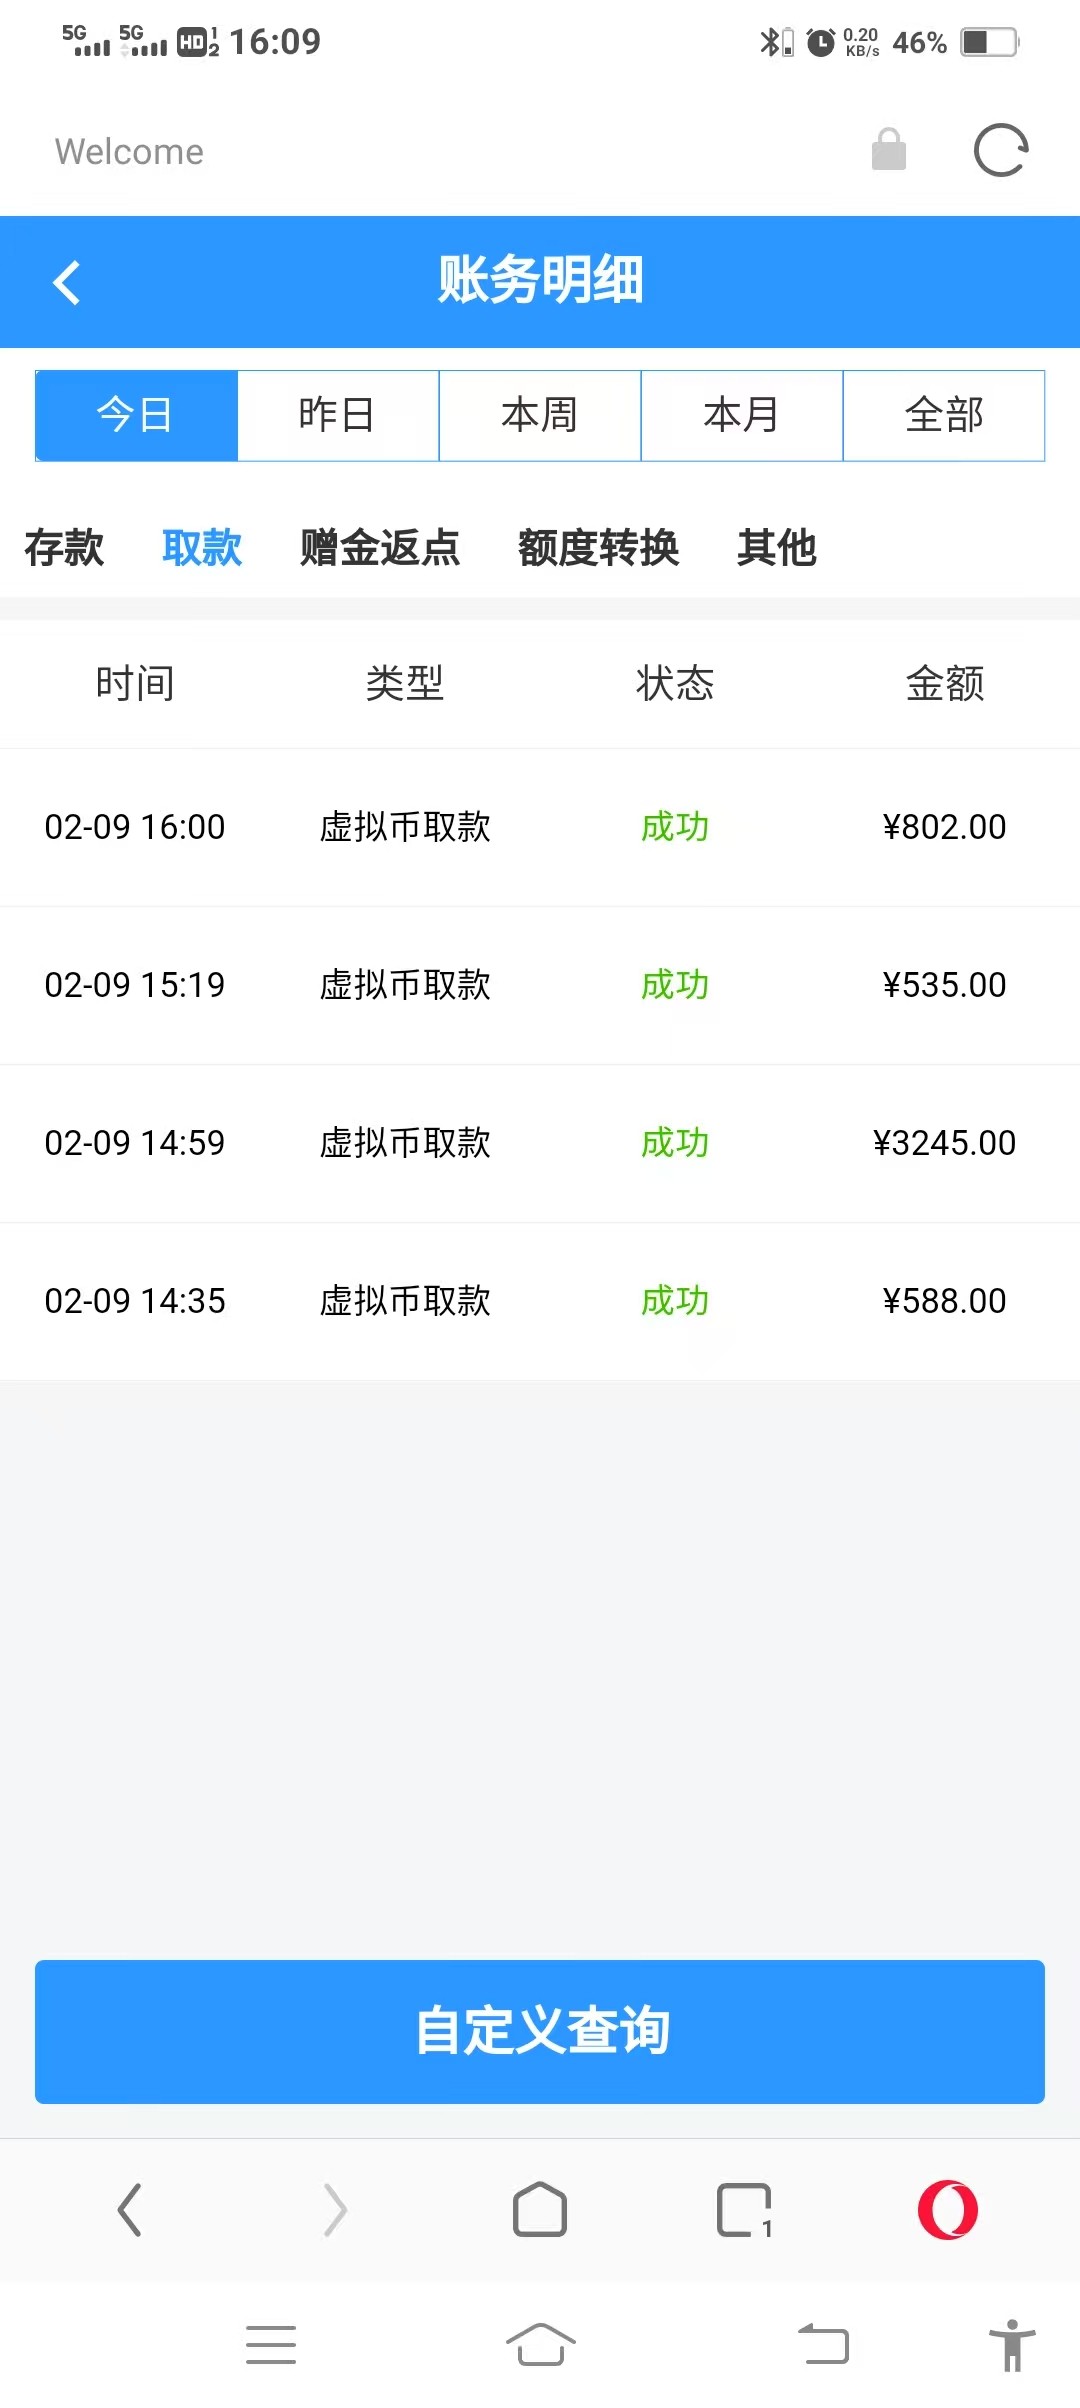Open the Opera menu icon

click(x=947, y=2209)
